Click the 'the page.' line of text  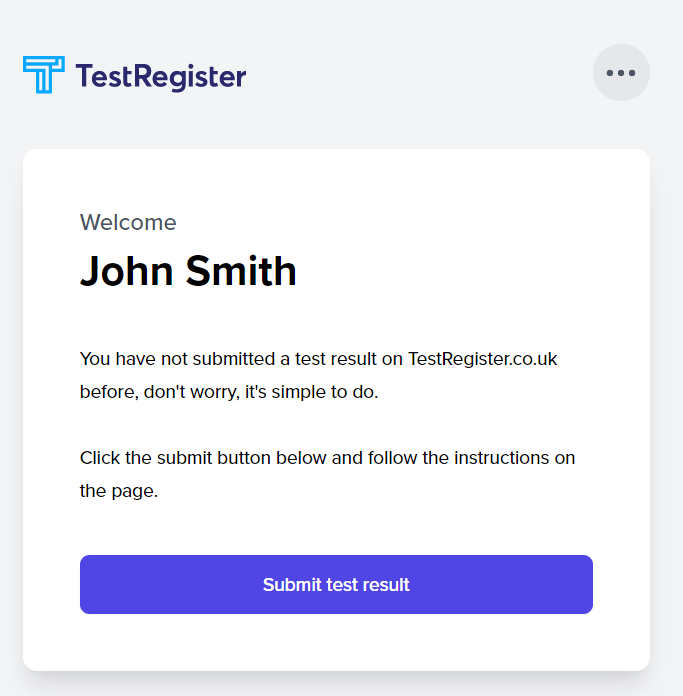[119, 491]
